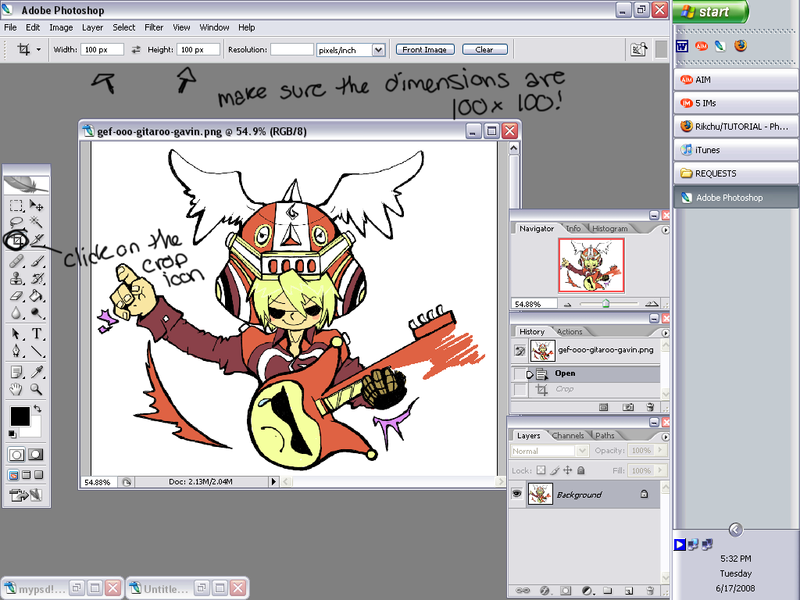Open Opacity slider arrow
Viewport: 800px width, 600px height.
click(660, 451)
